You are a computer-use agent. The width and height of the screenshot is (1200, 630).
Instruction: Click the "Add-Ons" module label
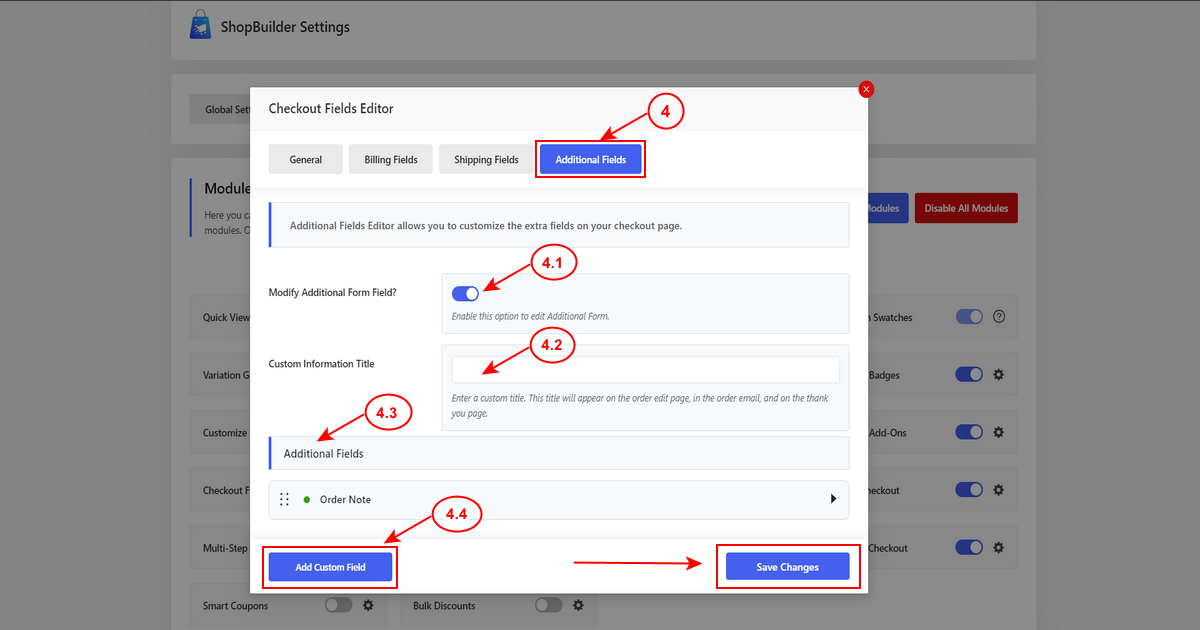point(887,433)
